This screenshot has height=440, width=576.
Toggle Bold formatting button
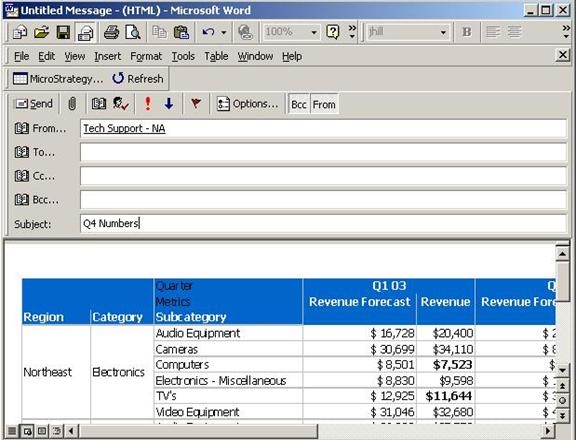pyautogui.click(x=467, y=32)
